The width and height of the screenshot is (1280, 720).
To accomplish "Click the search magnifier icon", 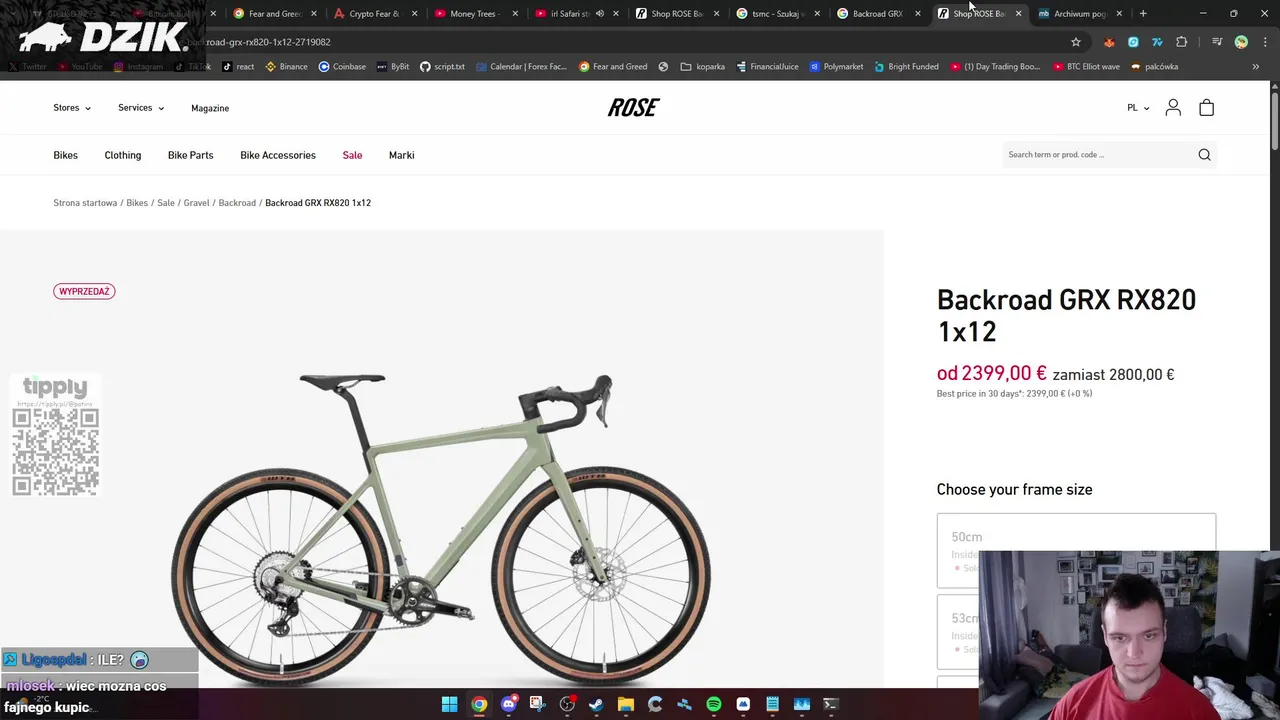I will pos(1204,154).
